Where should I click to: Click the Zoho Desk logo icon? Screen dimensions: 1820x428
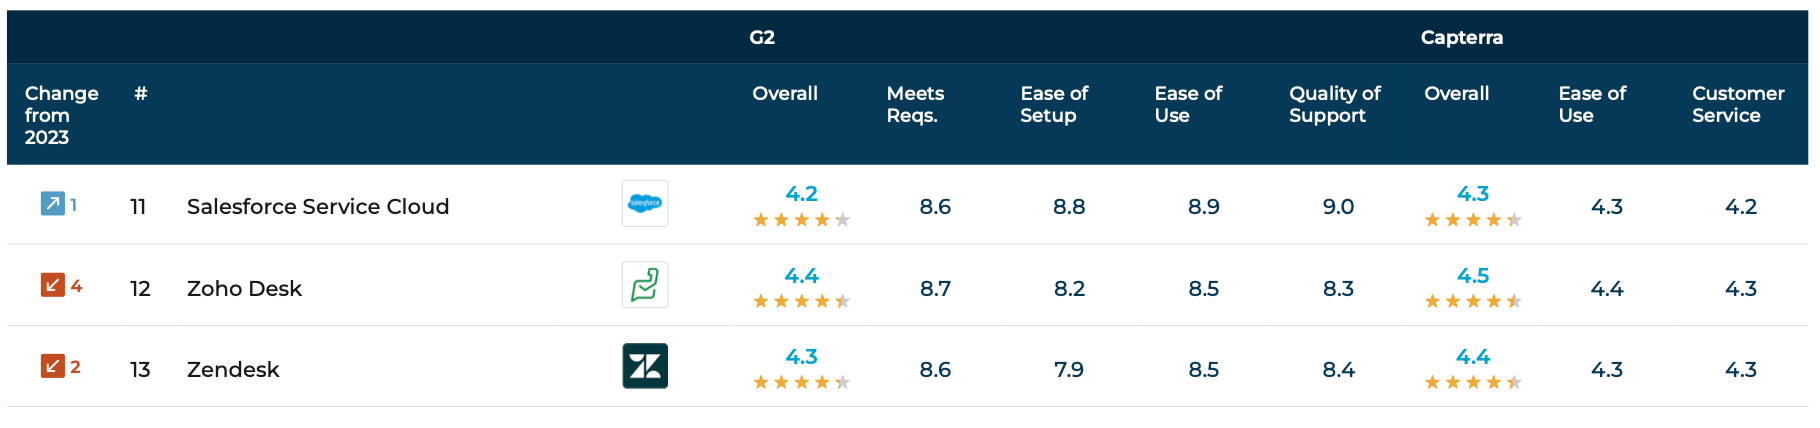(x=645, y=285)
